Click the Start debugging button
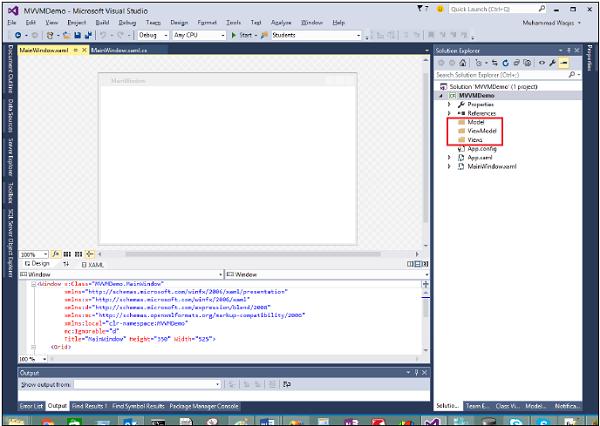 pos(240,35)
